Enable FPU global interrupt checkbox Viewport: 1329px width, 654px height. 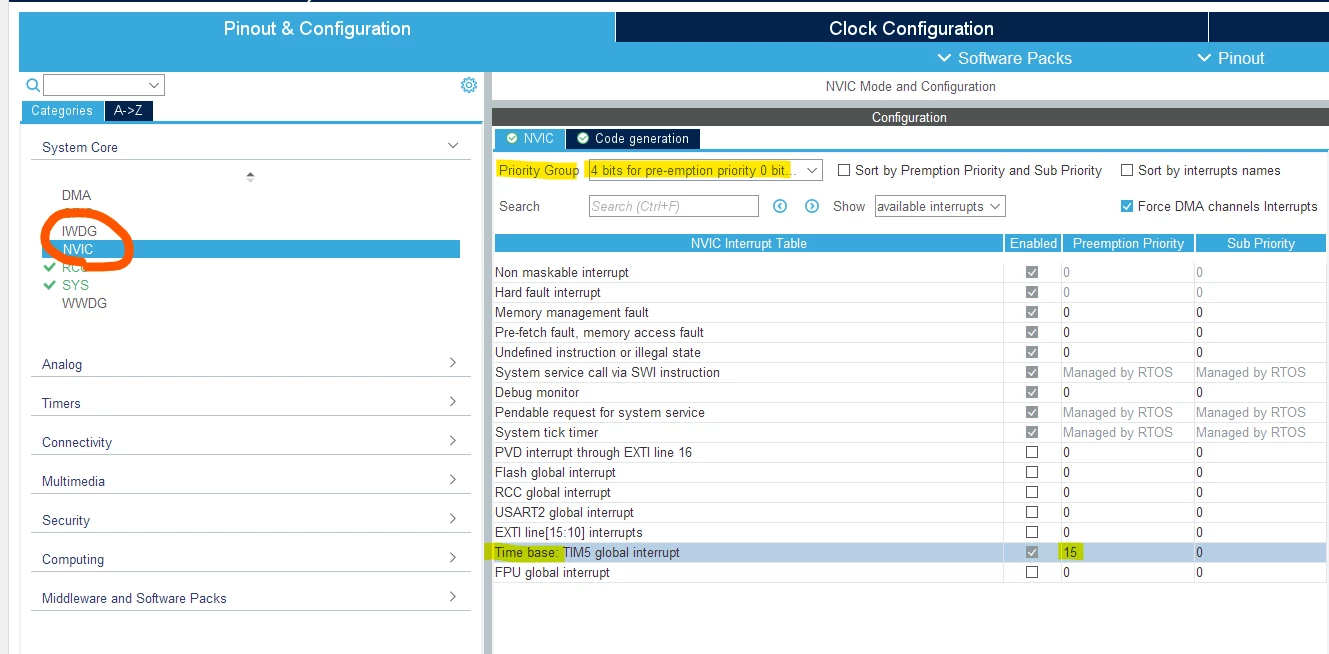click(x=1032, y=572)
